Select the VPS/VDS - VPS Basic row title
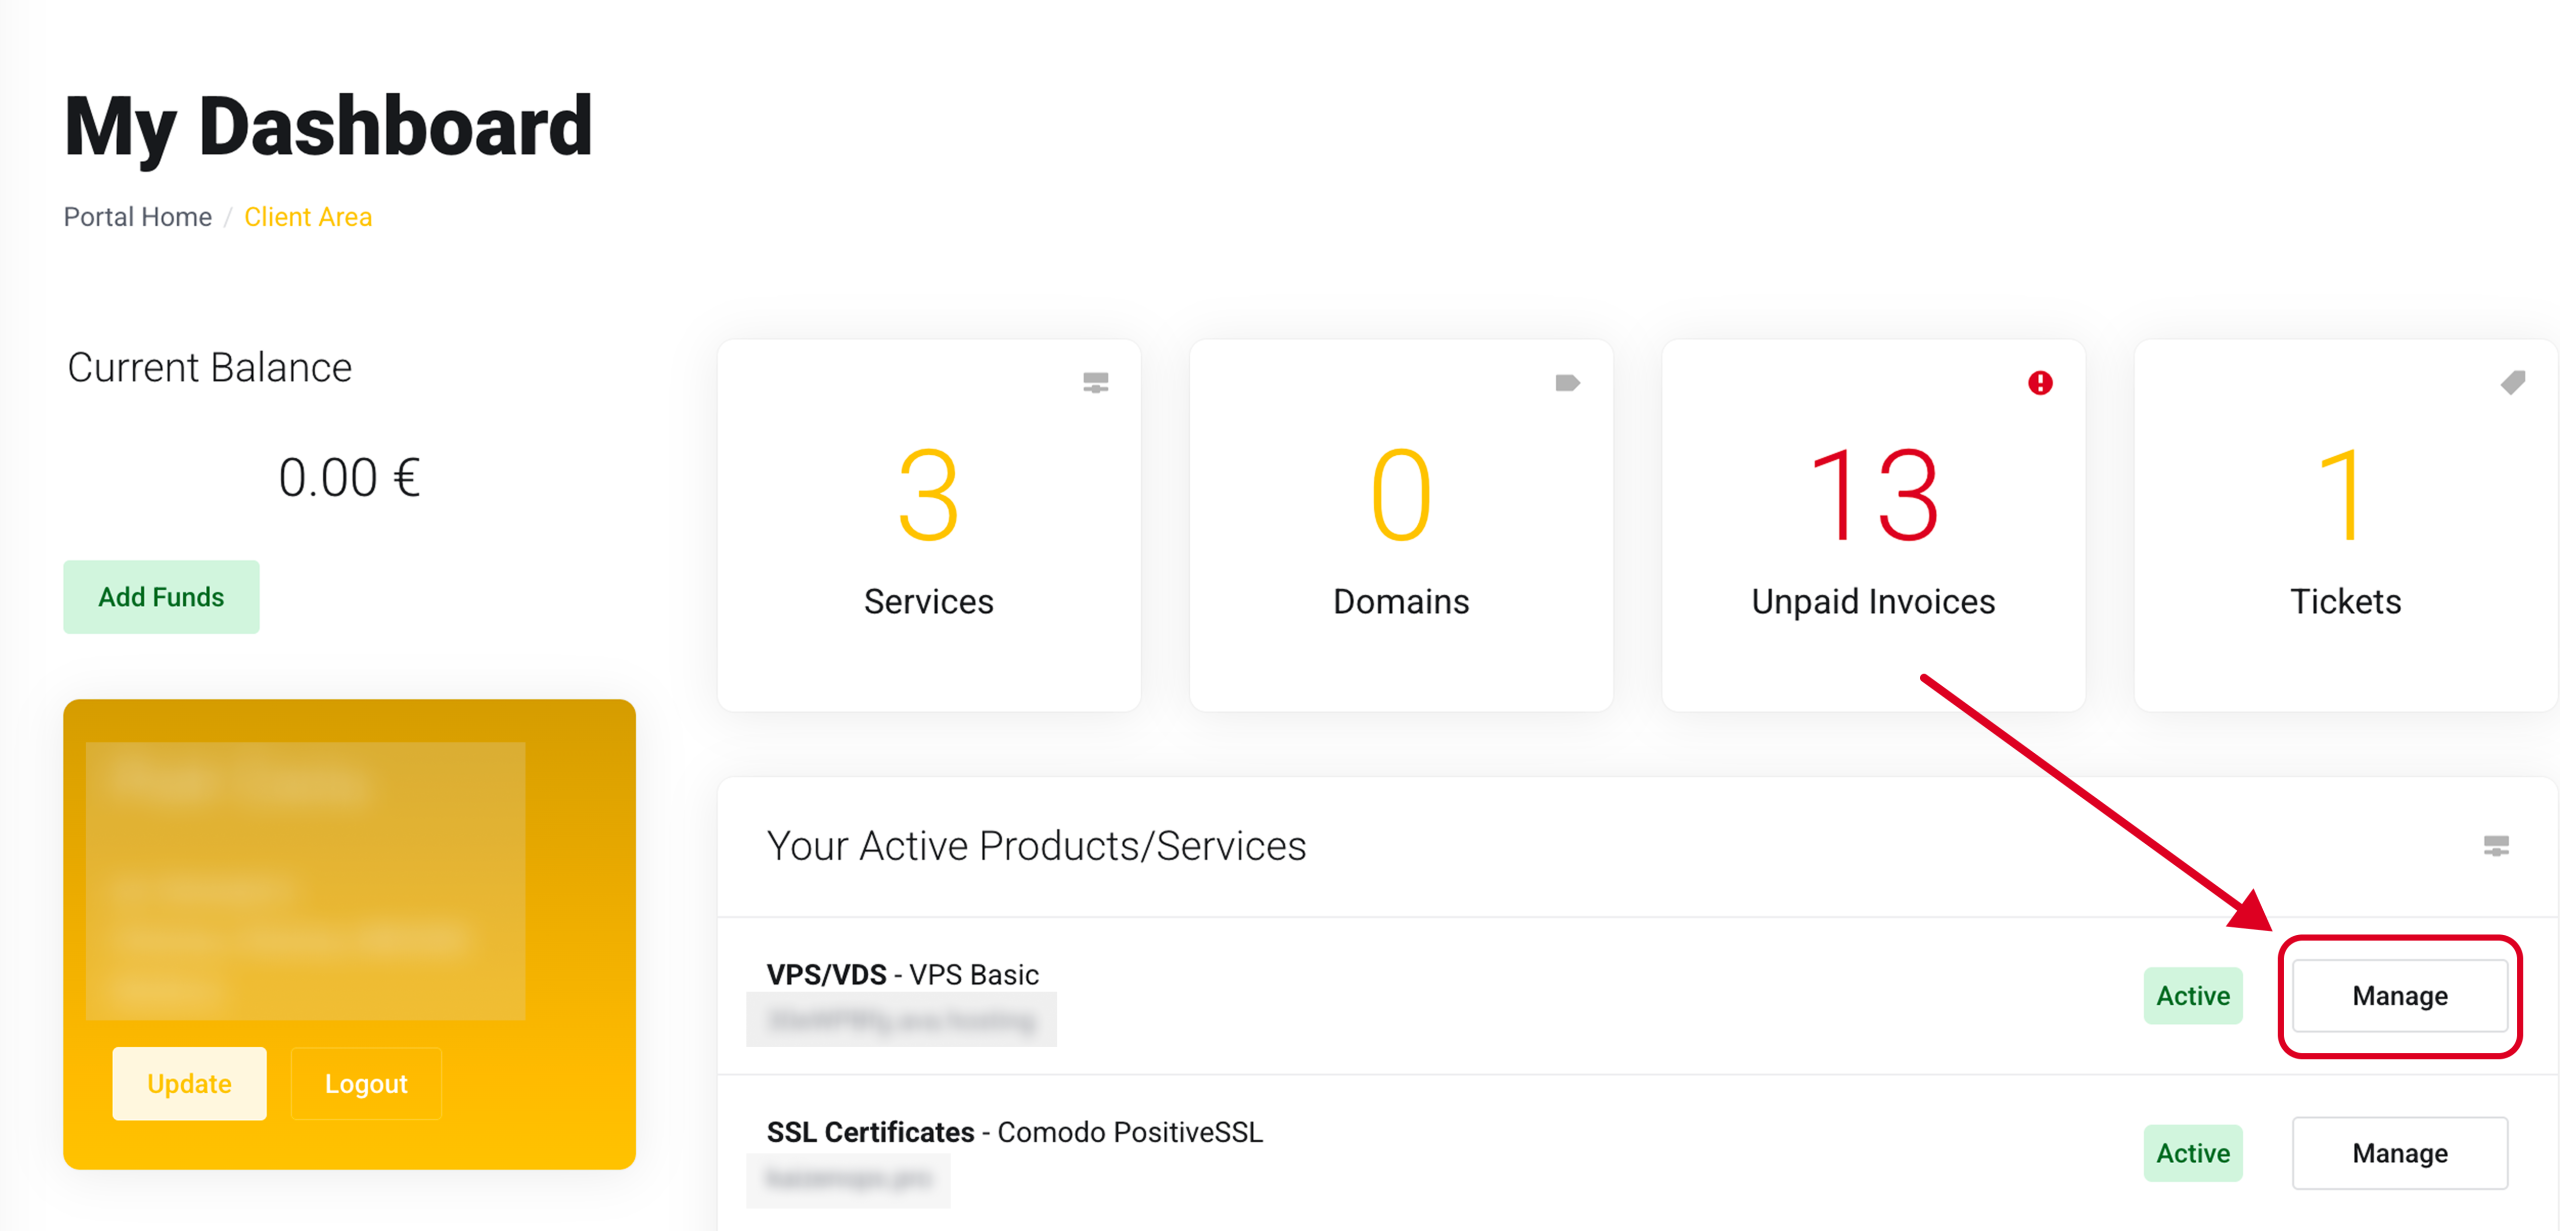2560x1231 pixels. tap(902, 974)
